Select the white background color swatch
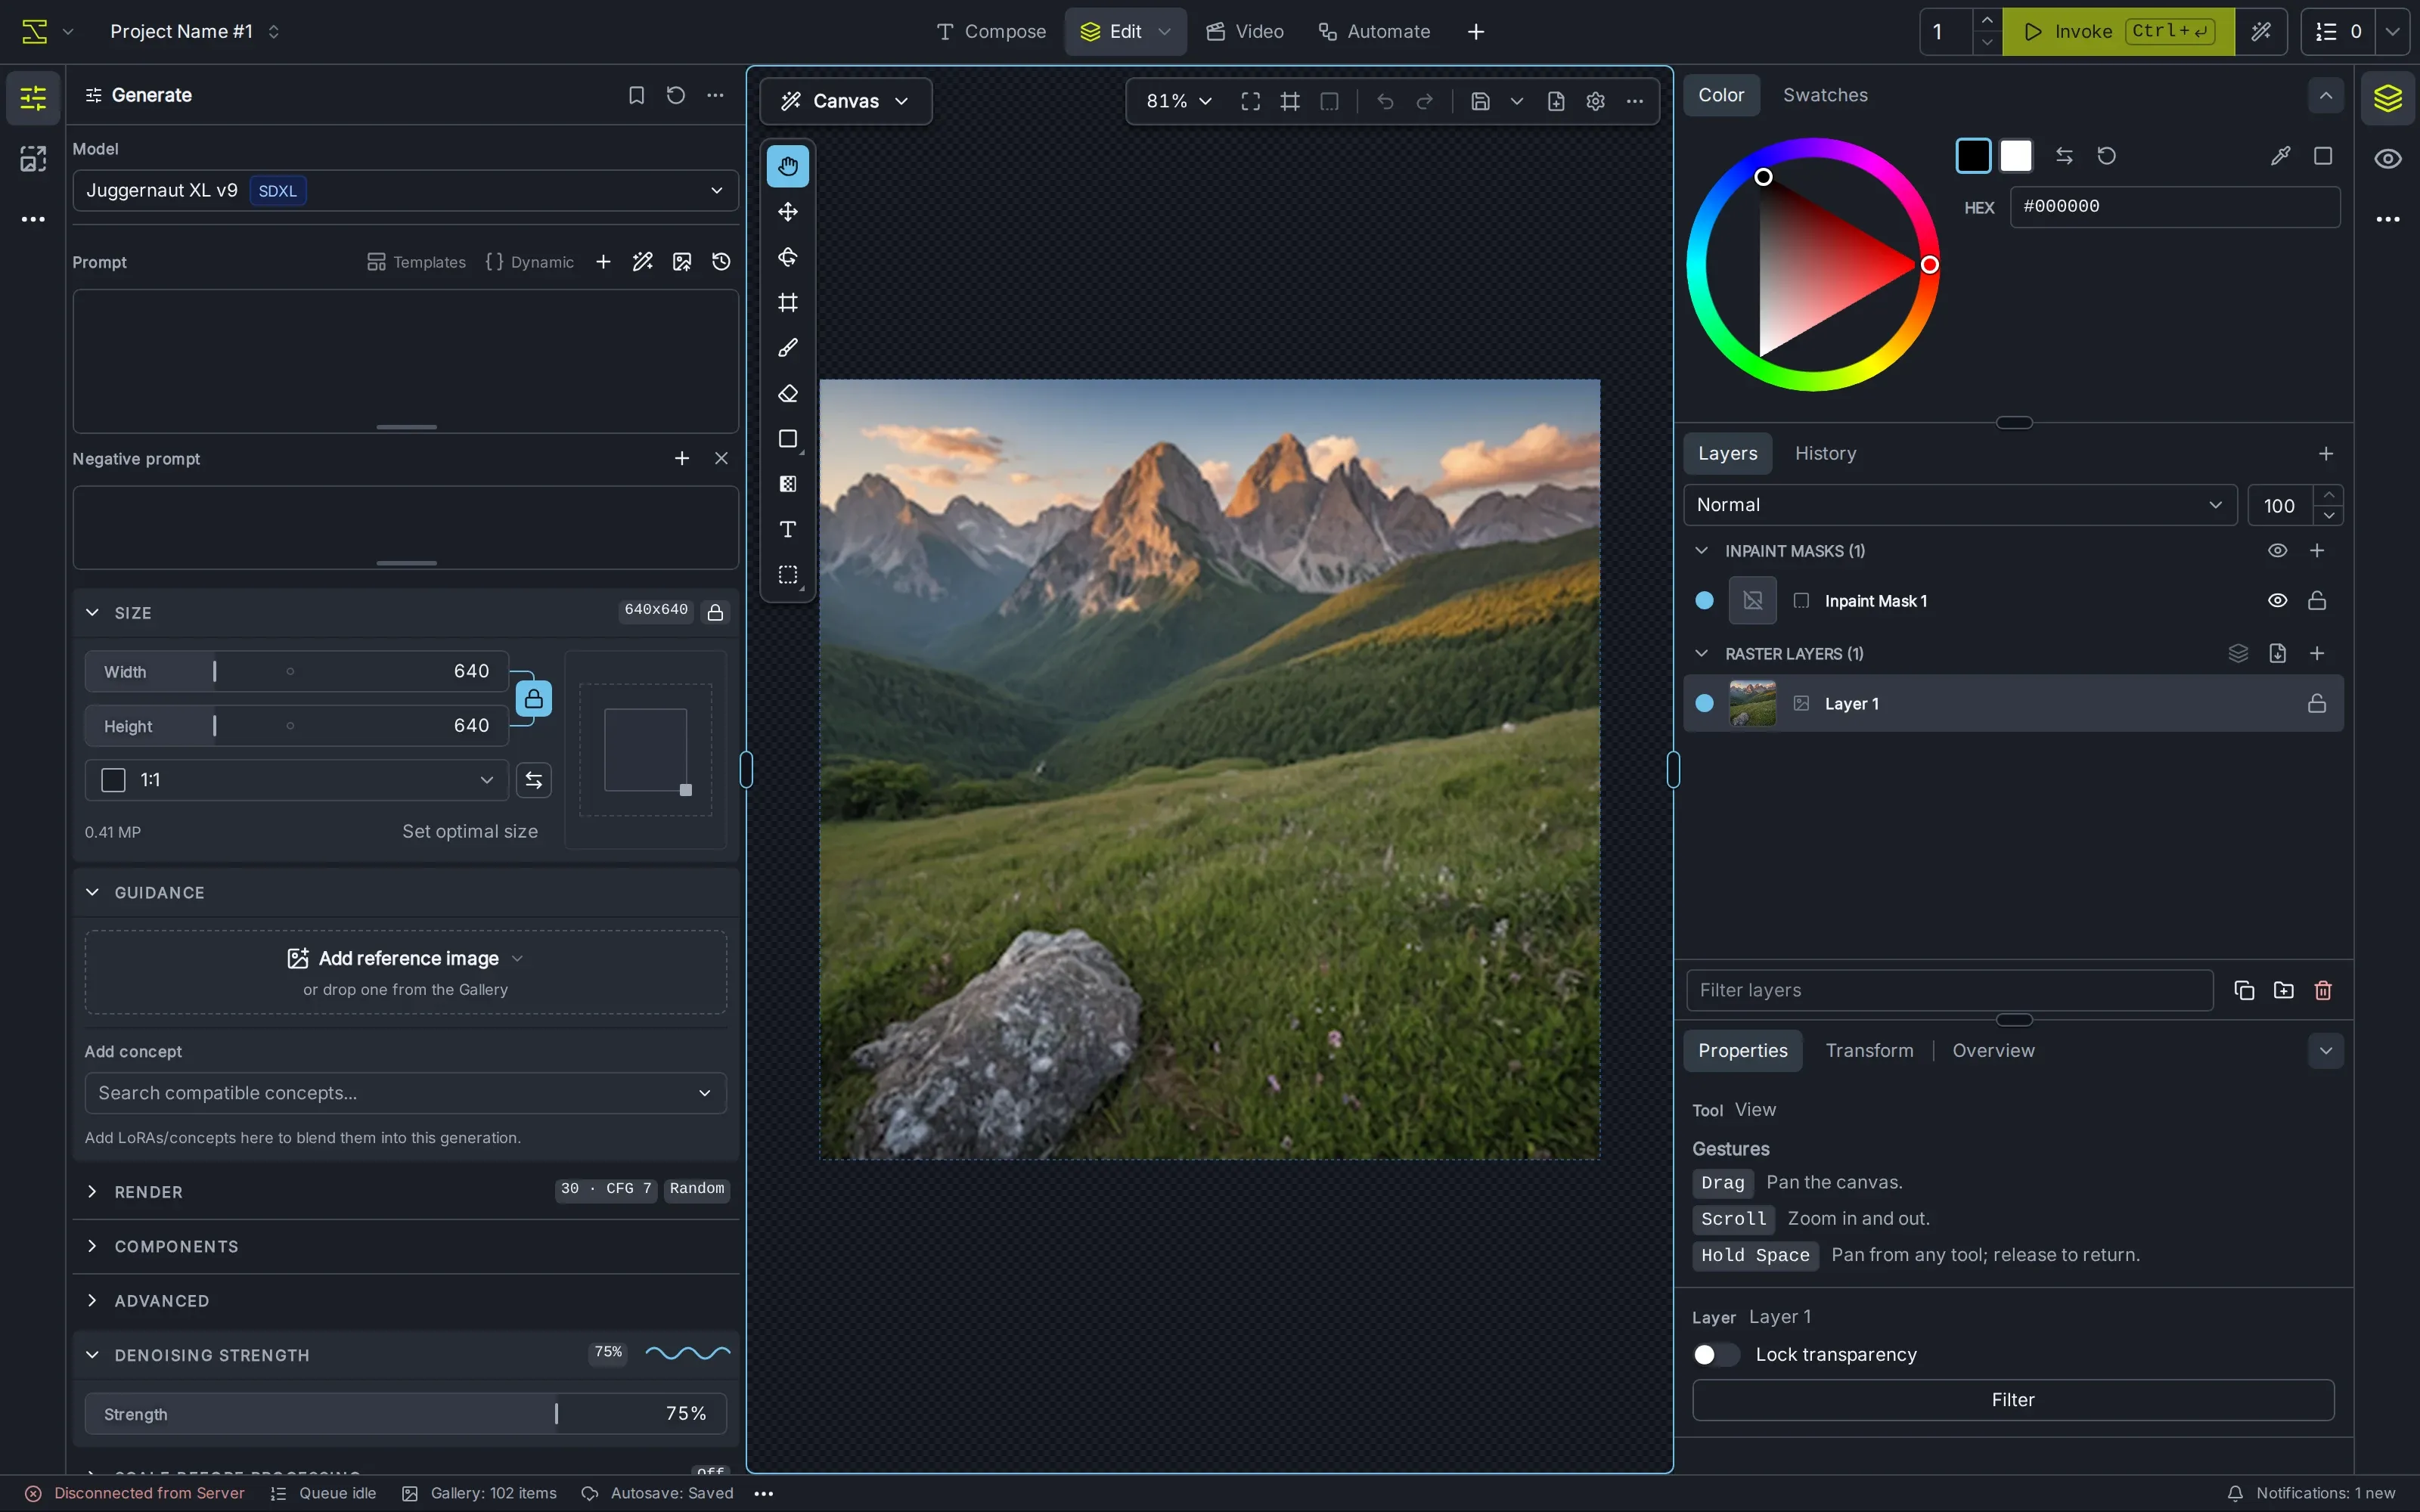The image size is (2420, 1512). (2016, 156)
